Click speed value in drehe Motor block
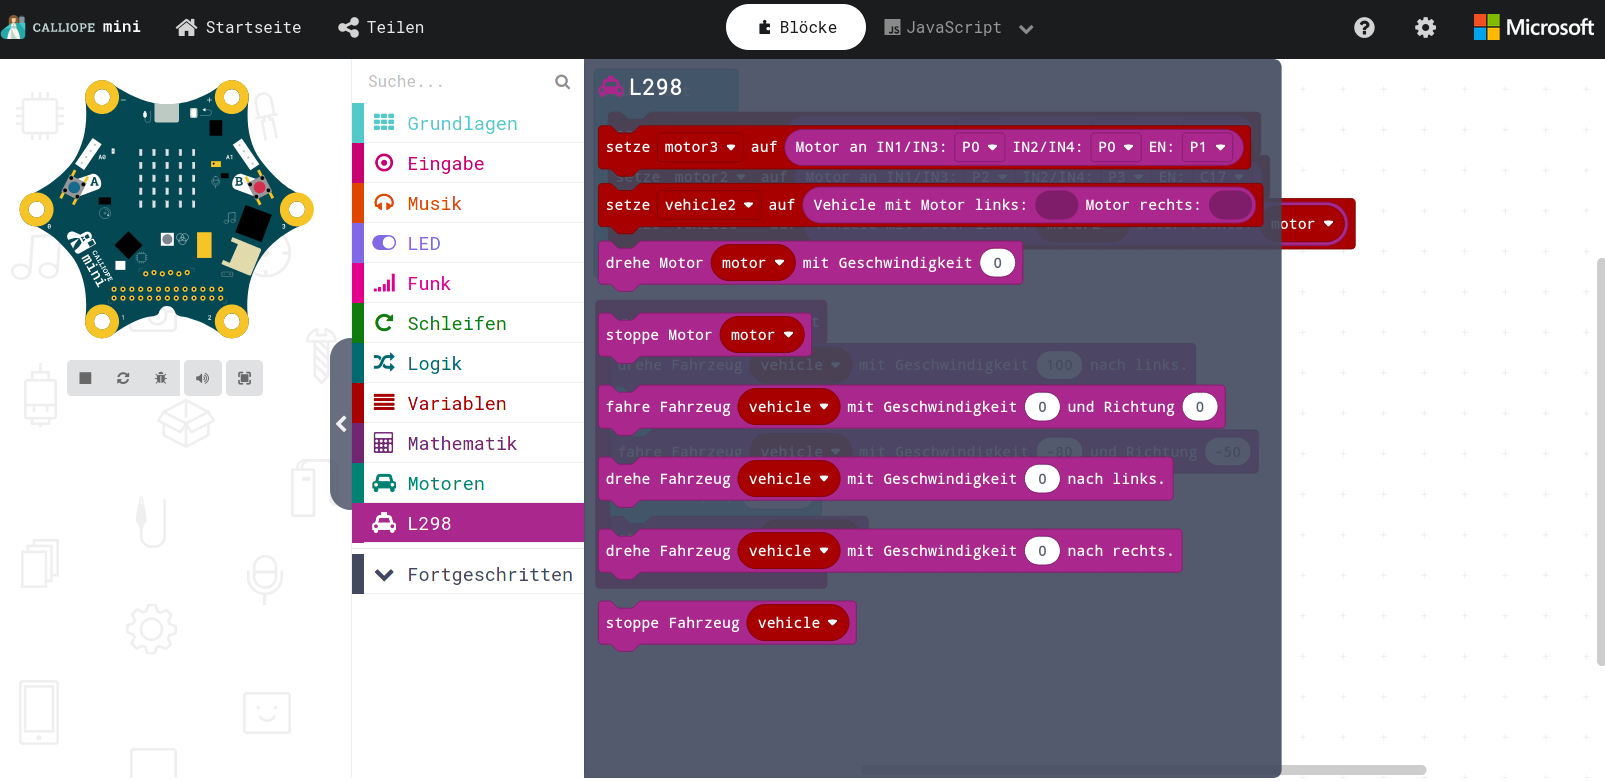The image size is (1605, 781). point(997,263)
